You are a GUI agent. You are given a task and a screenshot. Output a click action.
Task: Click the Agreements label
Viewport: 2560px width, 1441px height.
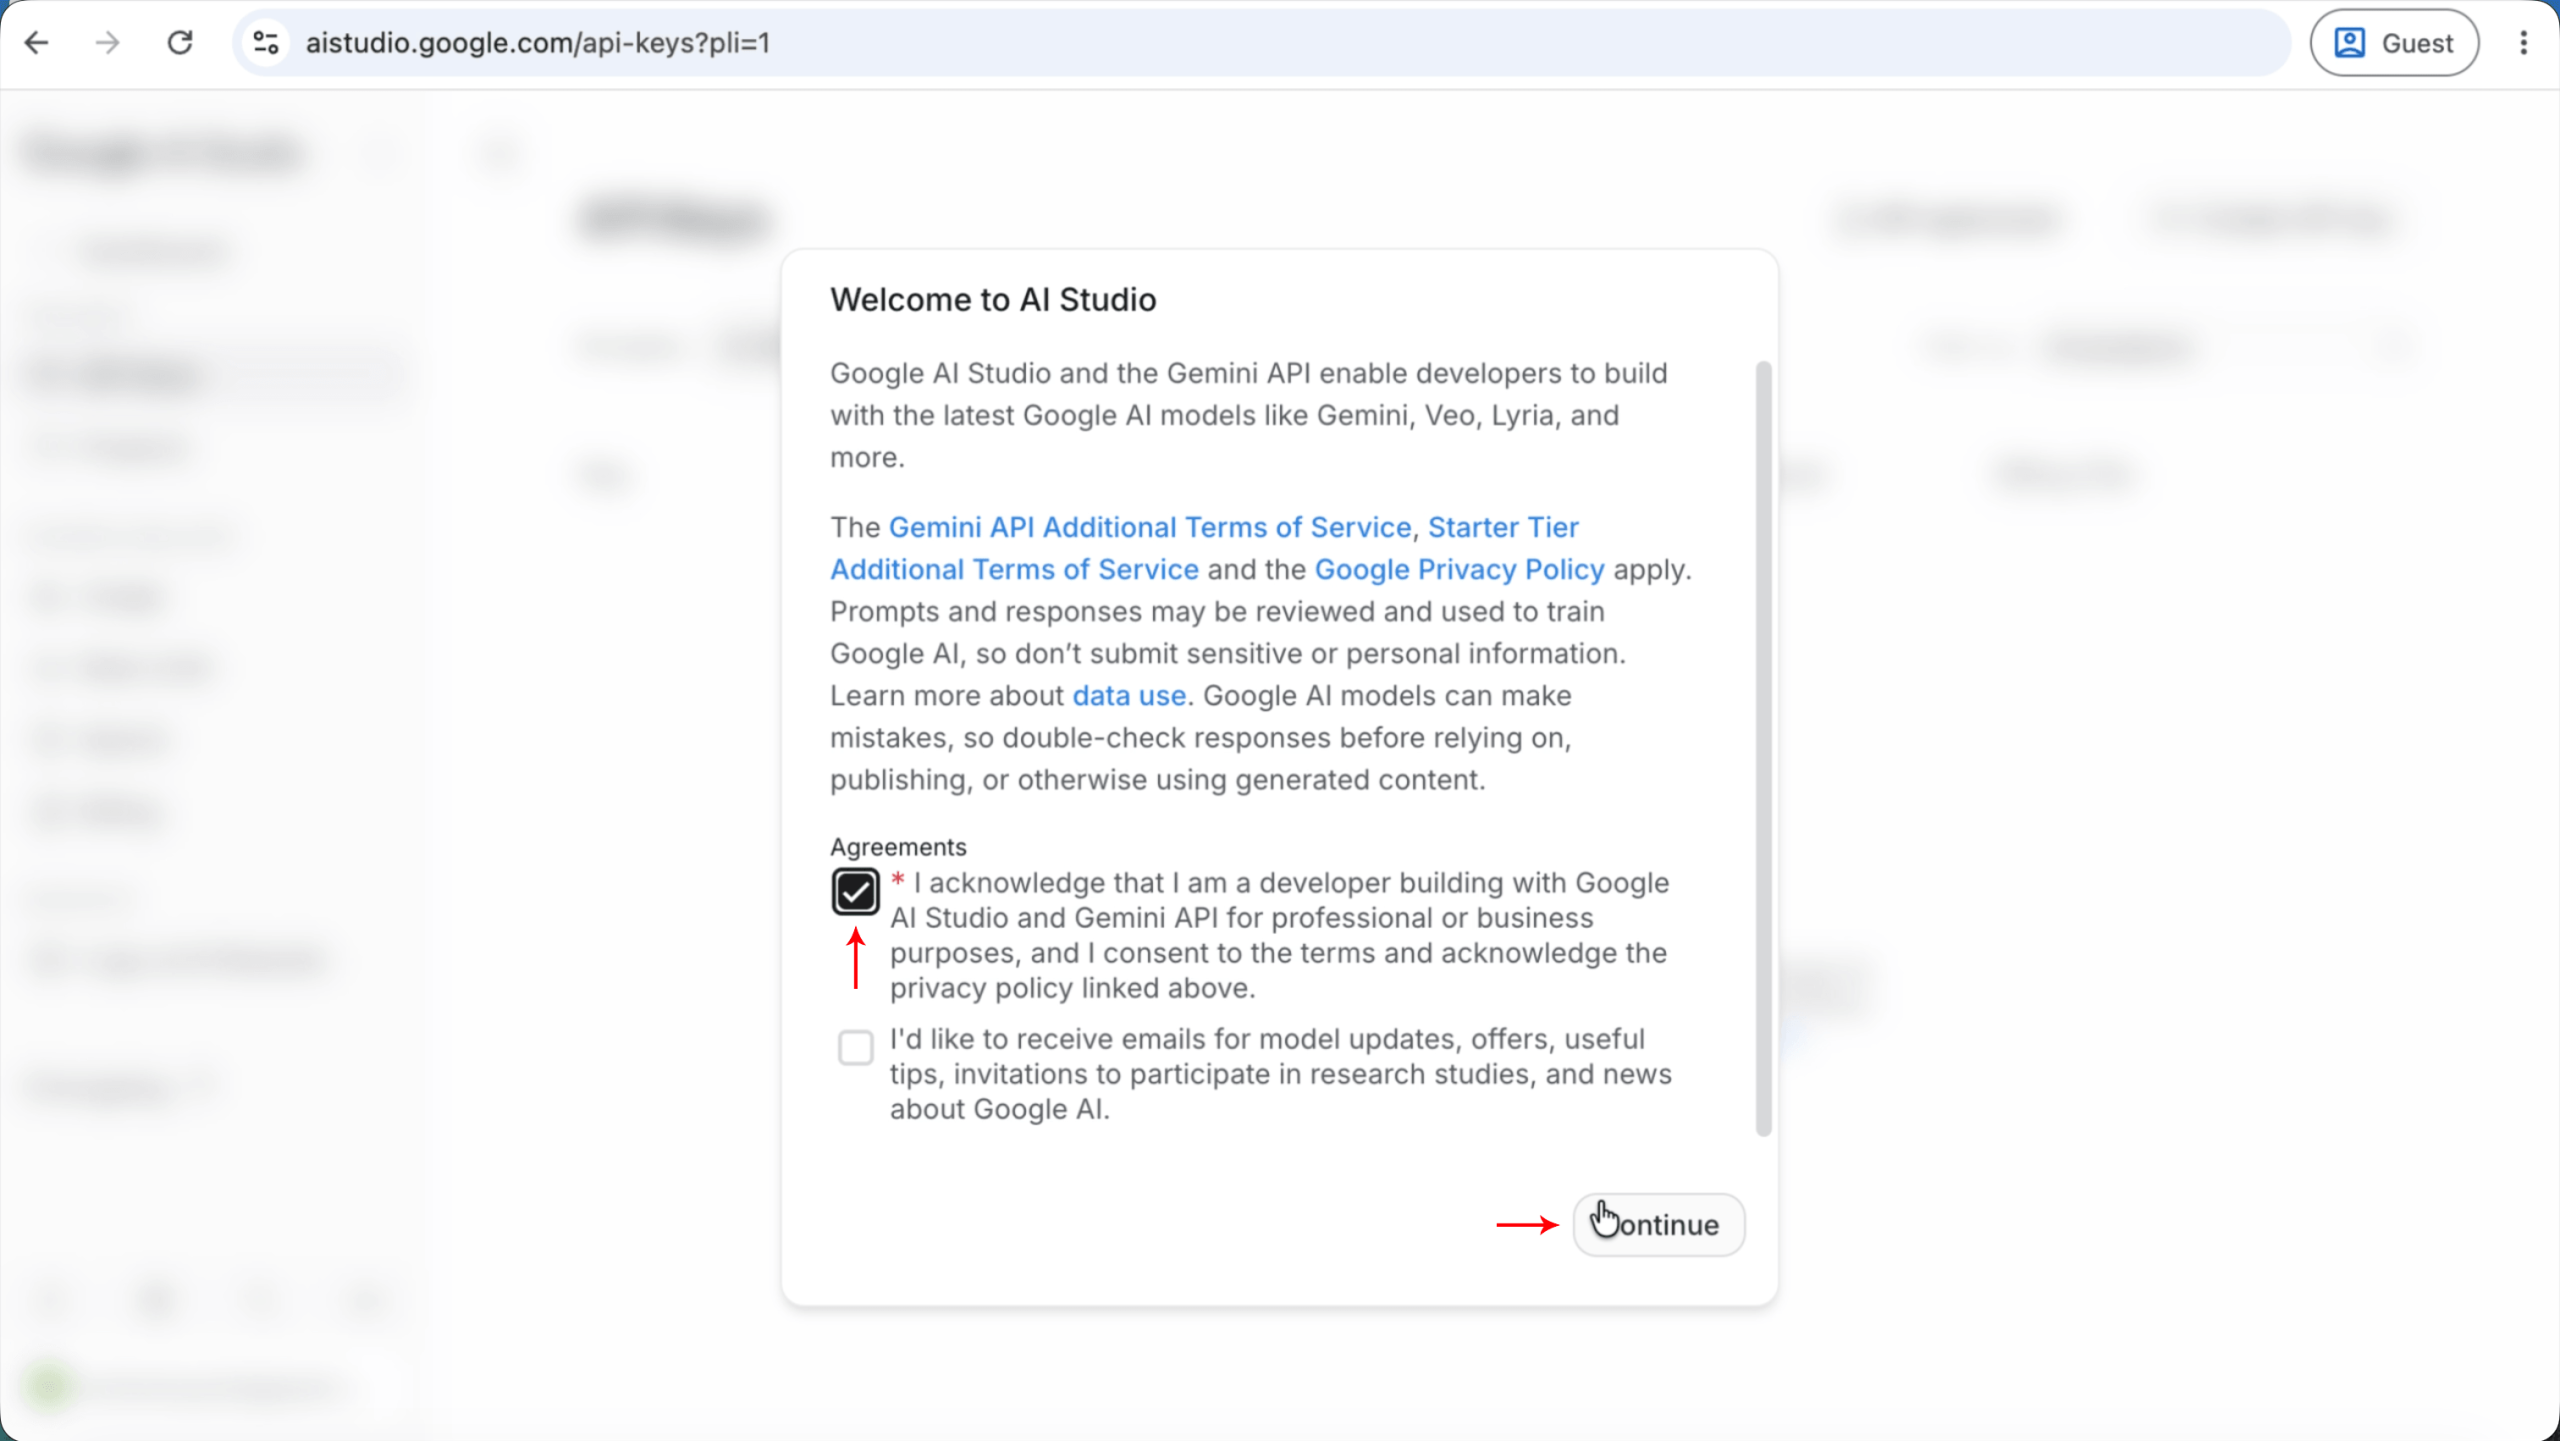click(898, 847)
